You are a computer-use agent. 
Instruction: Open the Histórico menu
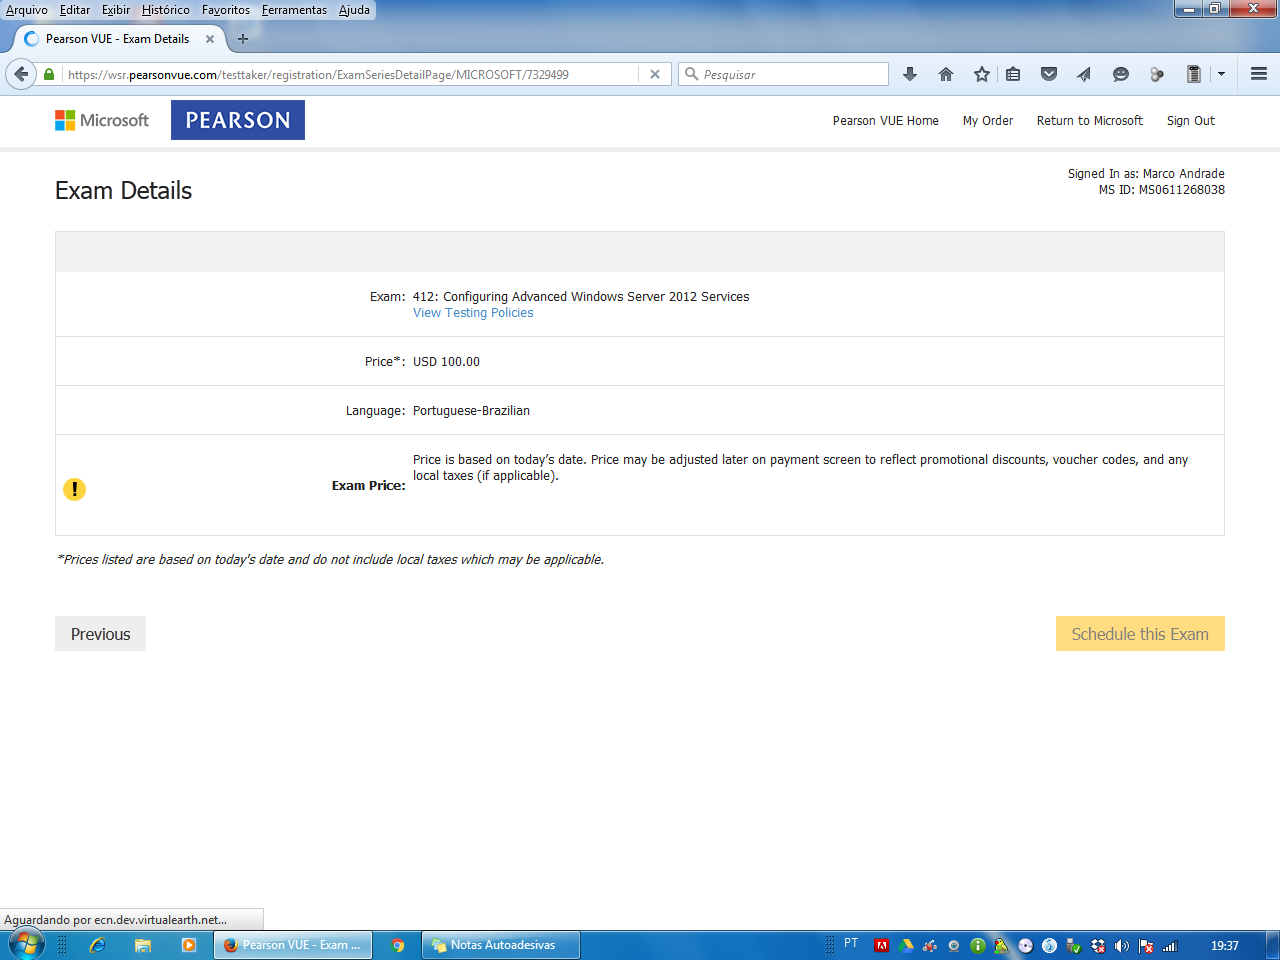pyautogui.click(x=166, y=10)
